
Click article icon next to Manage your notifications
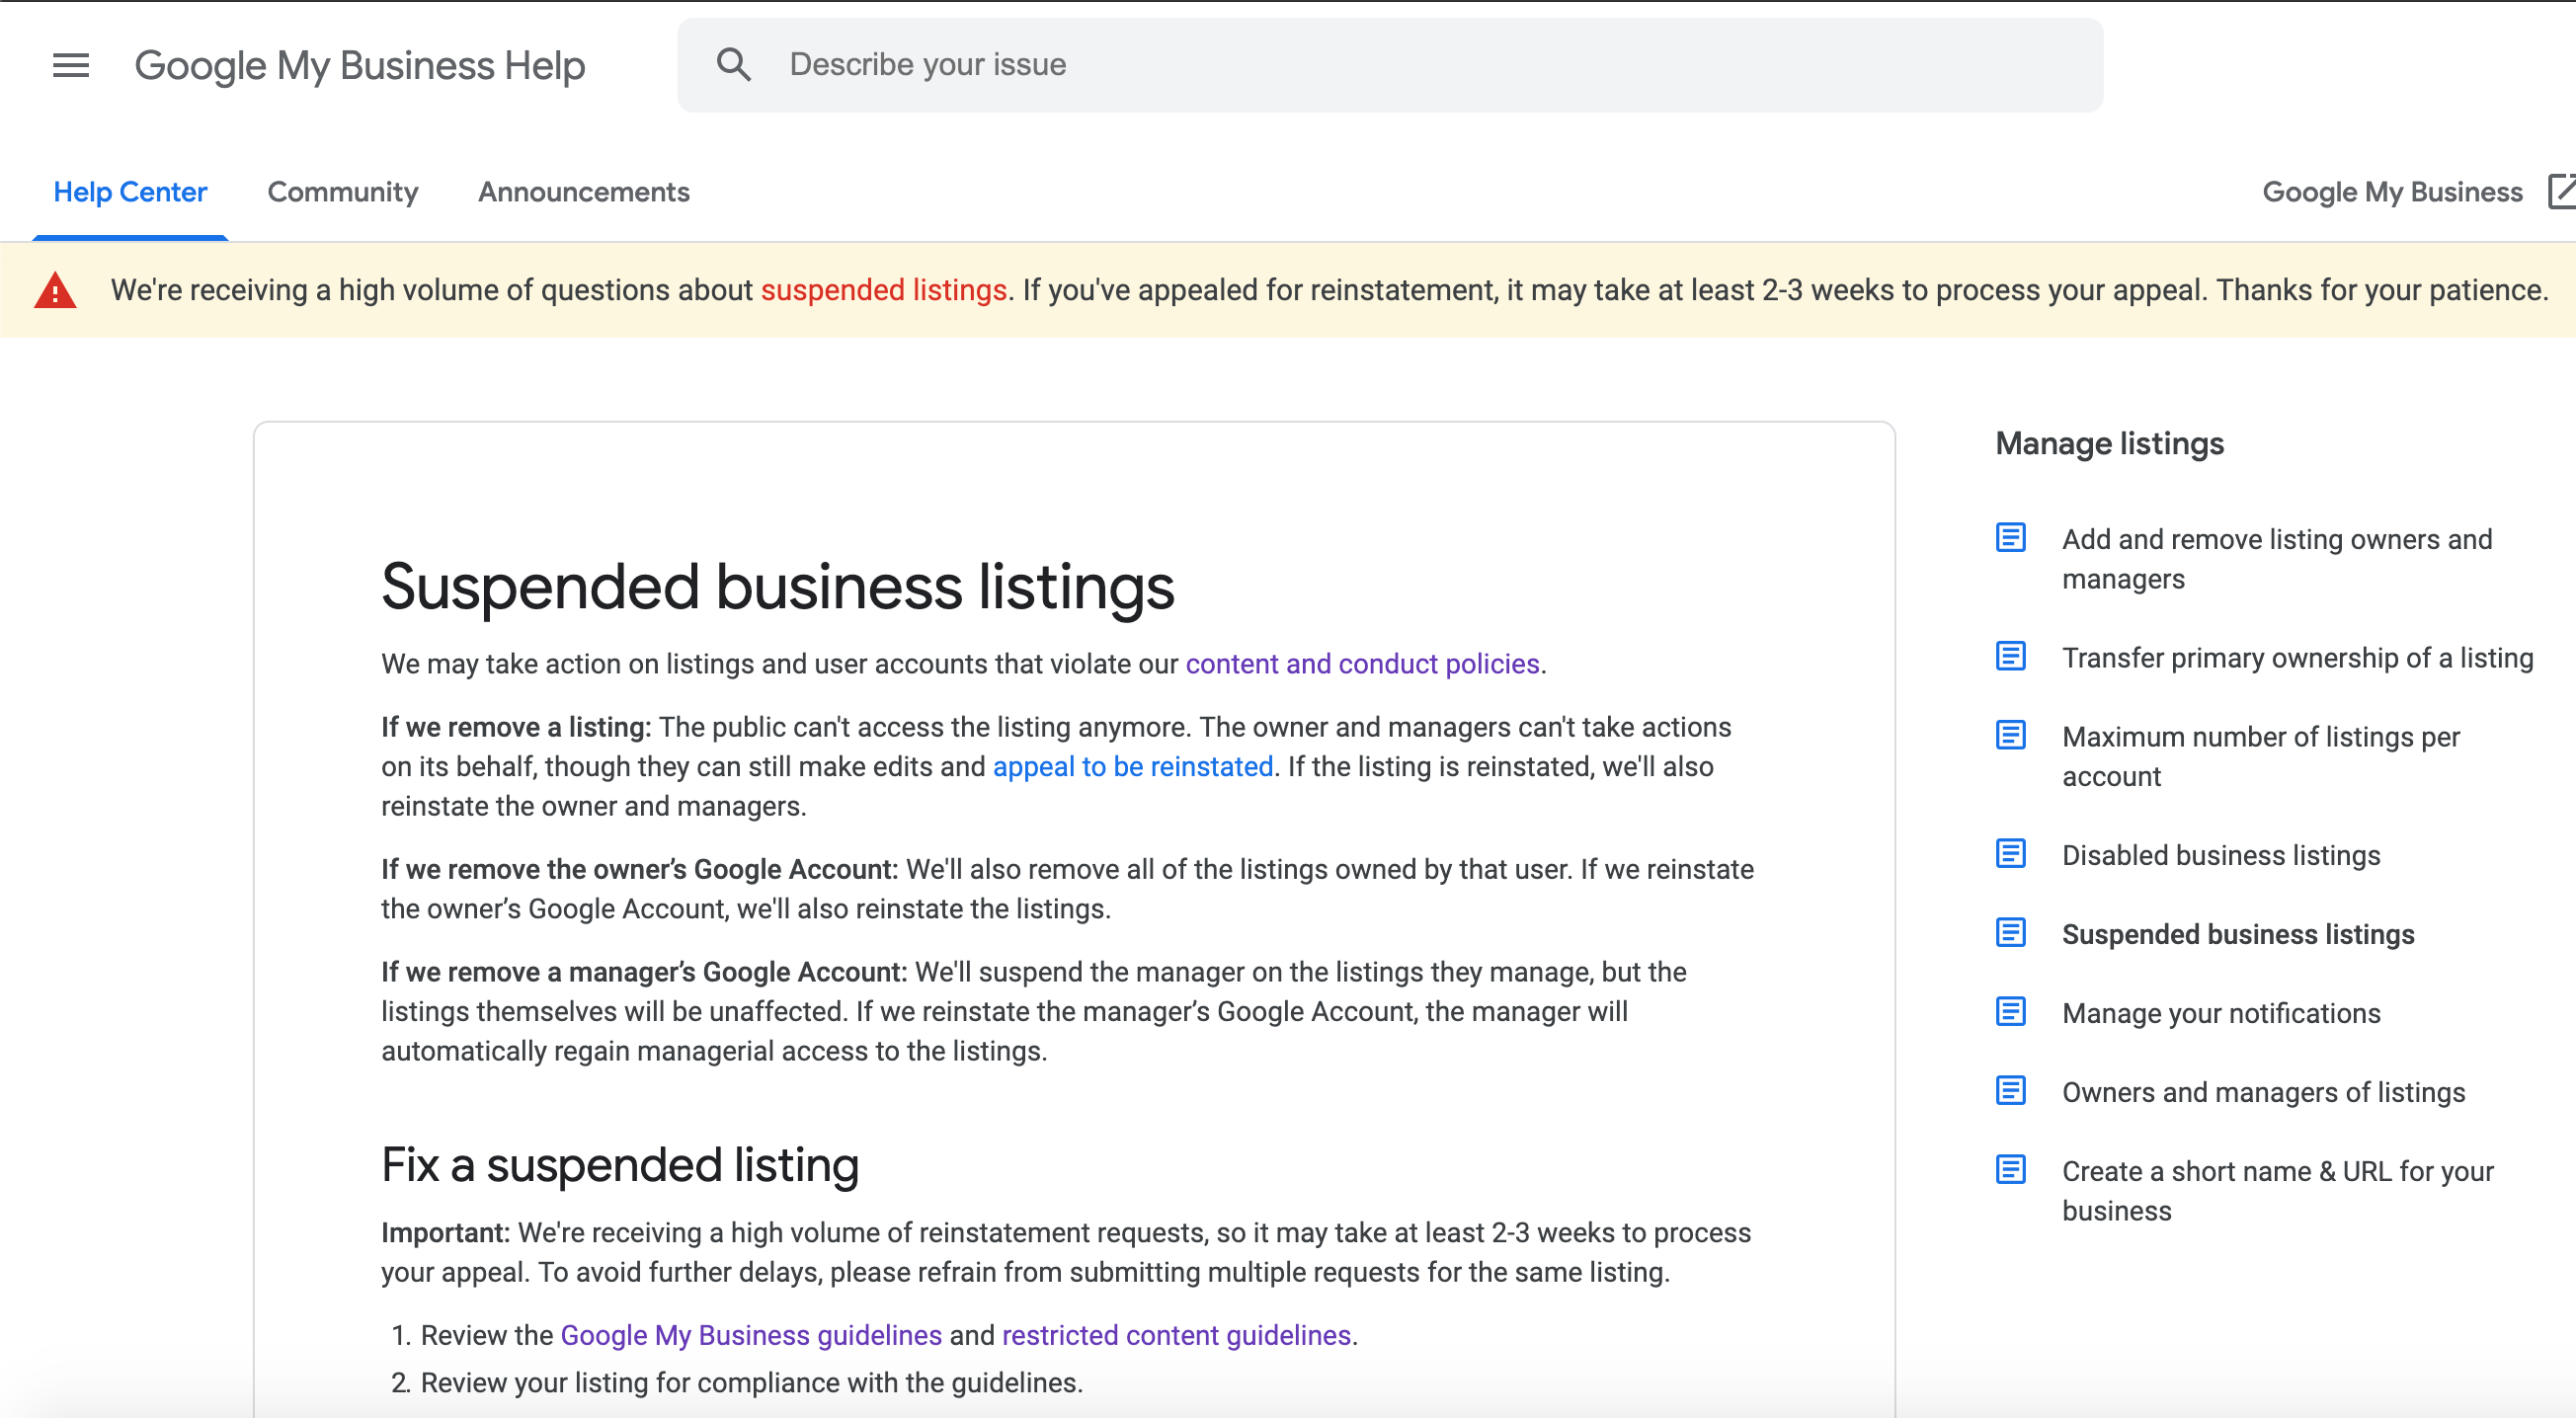(x=2011, y=1012)
